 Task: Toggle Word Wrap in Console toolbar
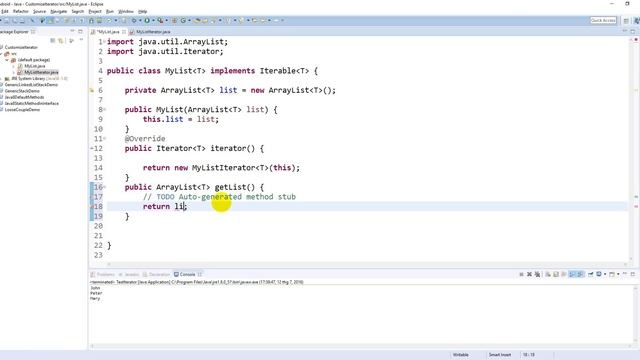564,274
